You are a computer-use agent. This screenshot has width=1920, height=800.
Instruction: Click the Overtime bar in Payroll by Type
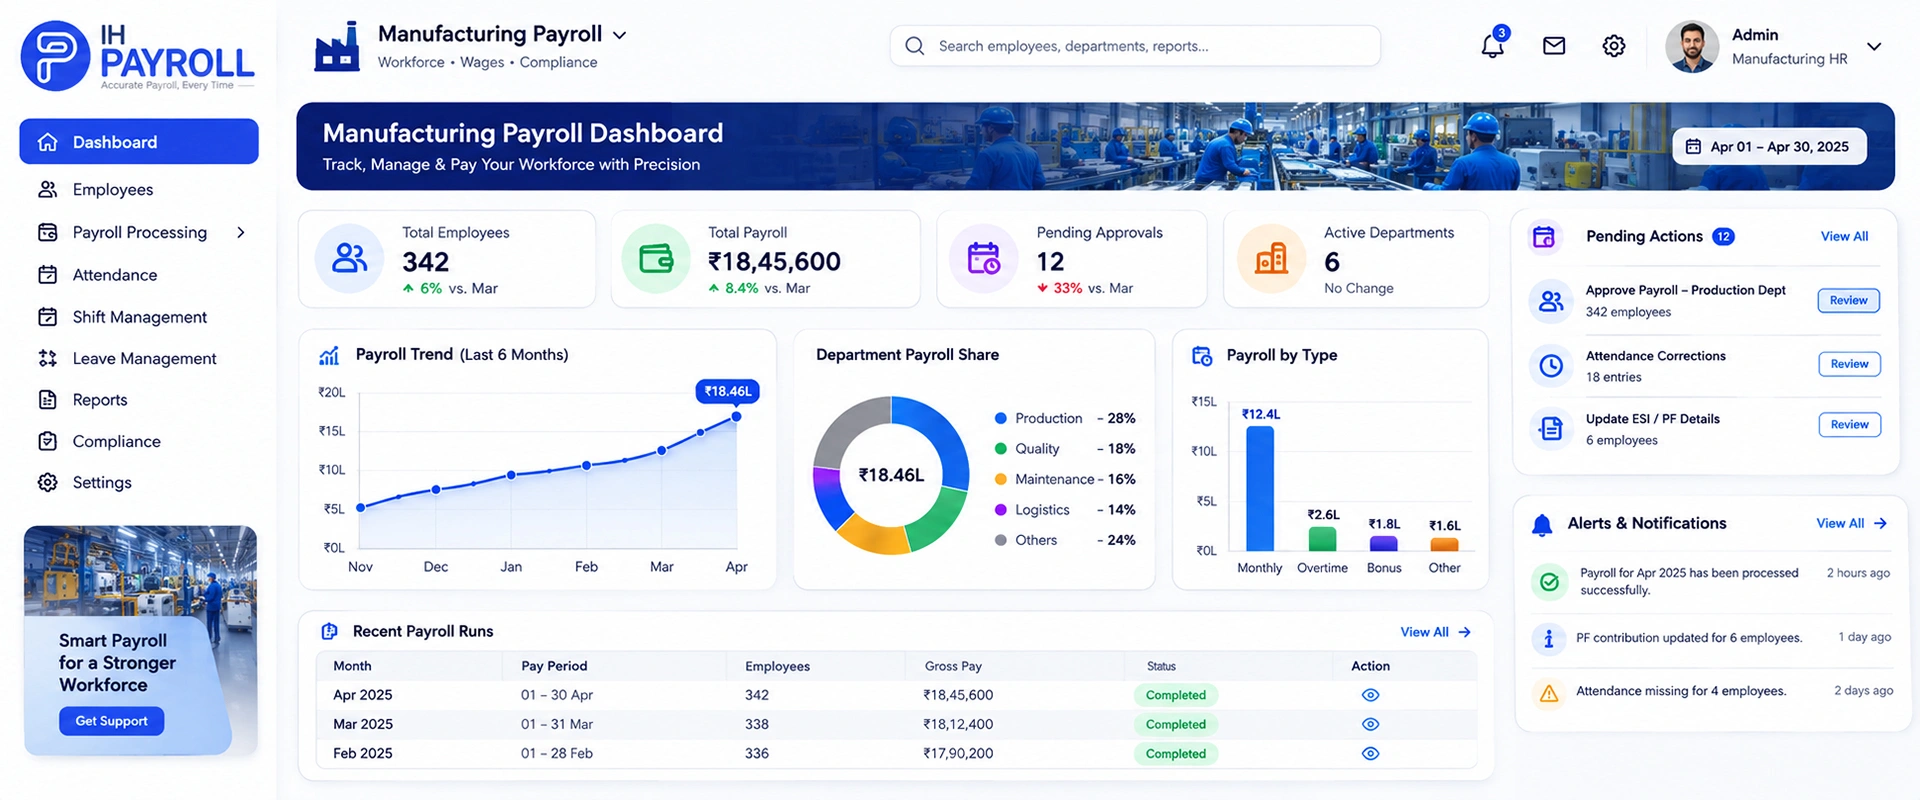1322,538
